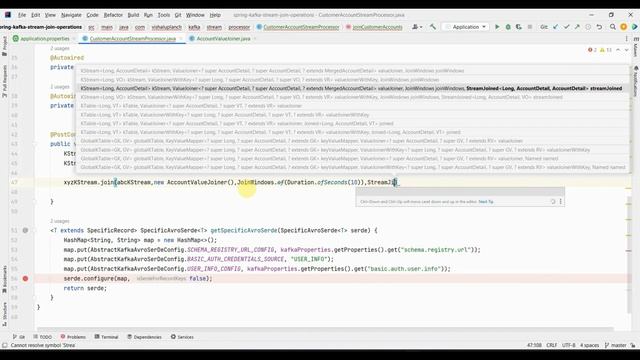The image size is (640, 360).
Task: Change file encoding UTF-8 in status bar
Action: pyautogui.click(x=569, y=345)
